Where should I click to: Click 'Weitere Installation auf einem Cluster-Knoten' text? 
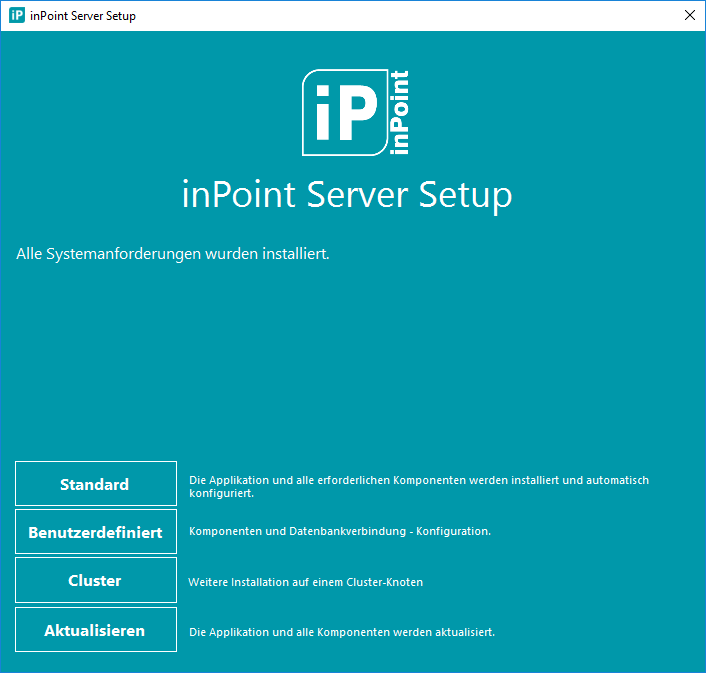point(306,582)
